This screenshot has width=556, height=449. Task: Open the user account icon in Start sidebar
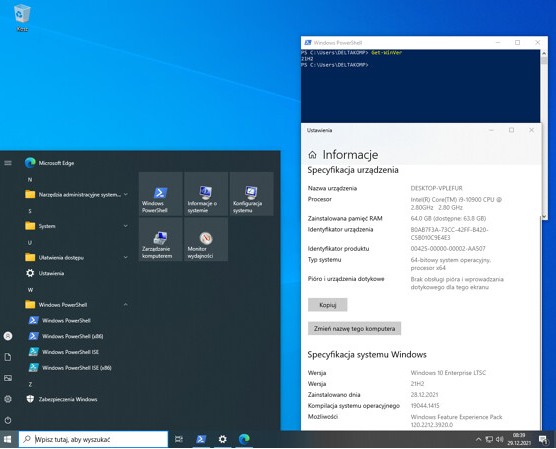point(8,336)
